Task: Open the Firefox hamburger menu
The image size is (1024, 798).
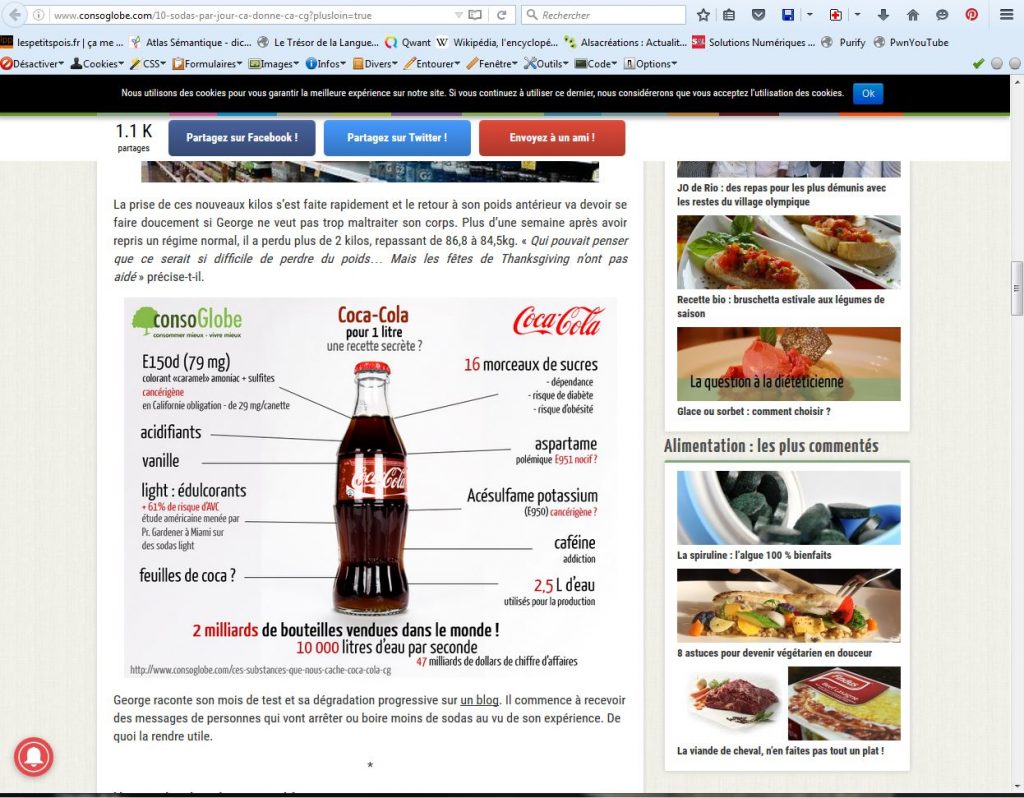Action: (x=1006, y=15)
